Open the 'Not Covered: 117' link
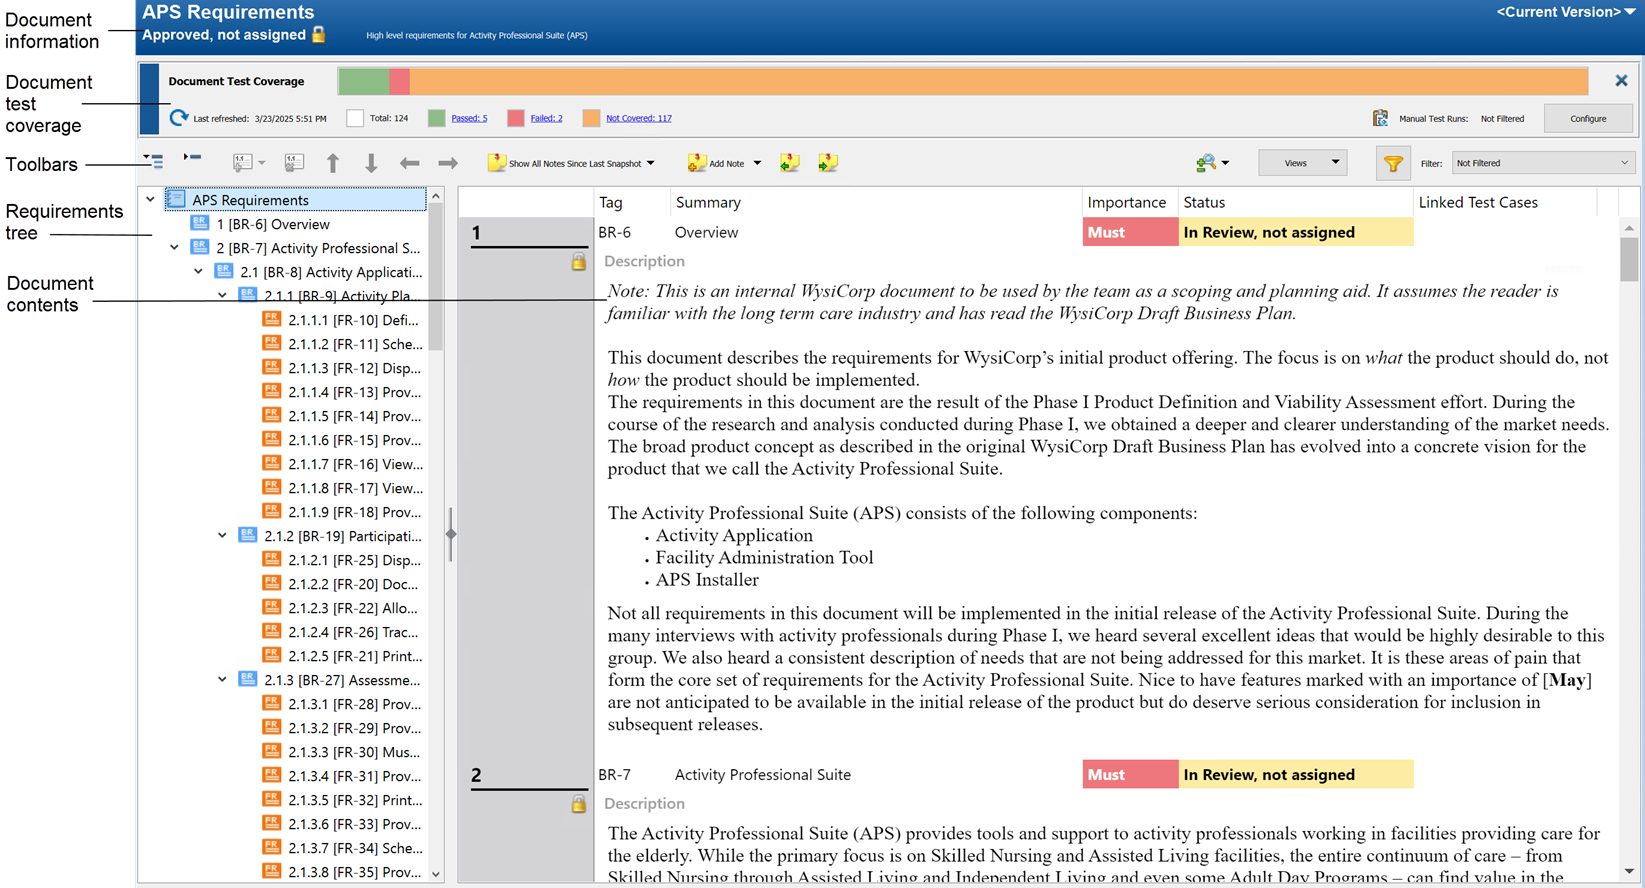This screenshot has width=1645, height=888. click(x=638, y=118)
